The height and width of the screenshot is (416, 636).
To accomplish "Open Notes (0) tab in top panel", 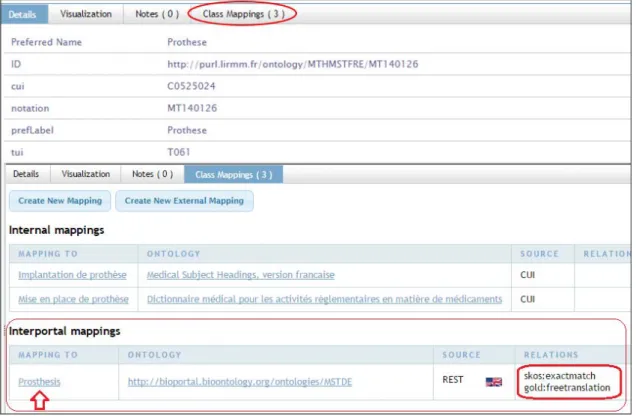I will click(157, 14).
